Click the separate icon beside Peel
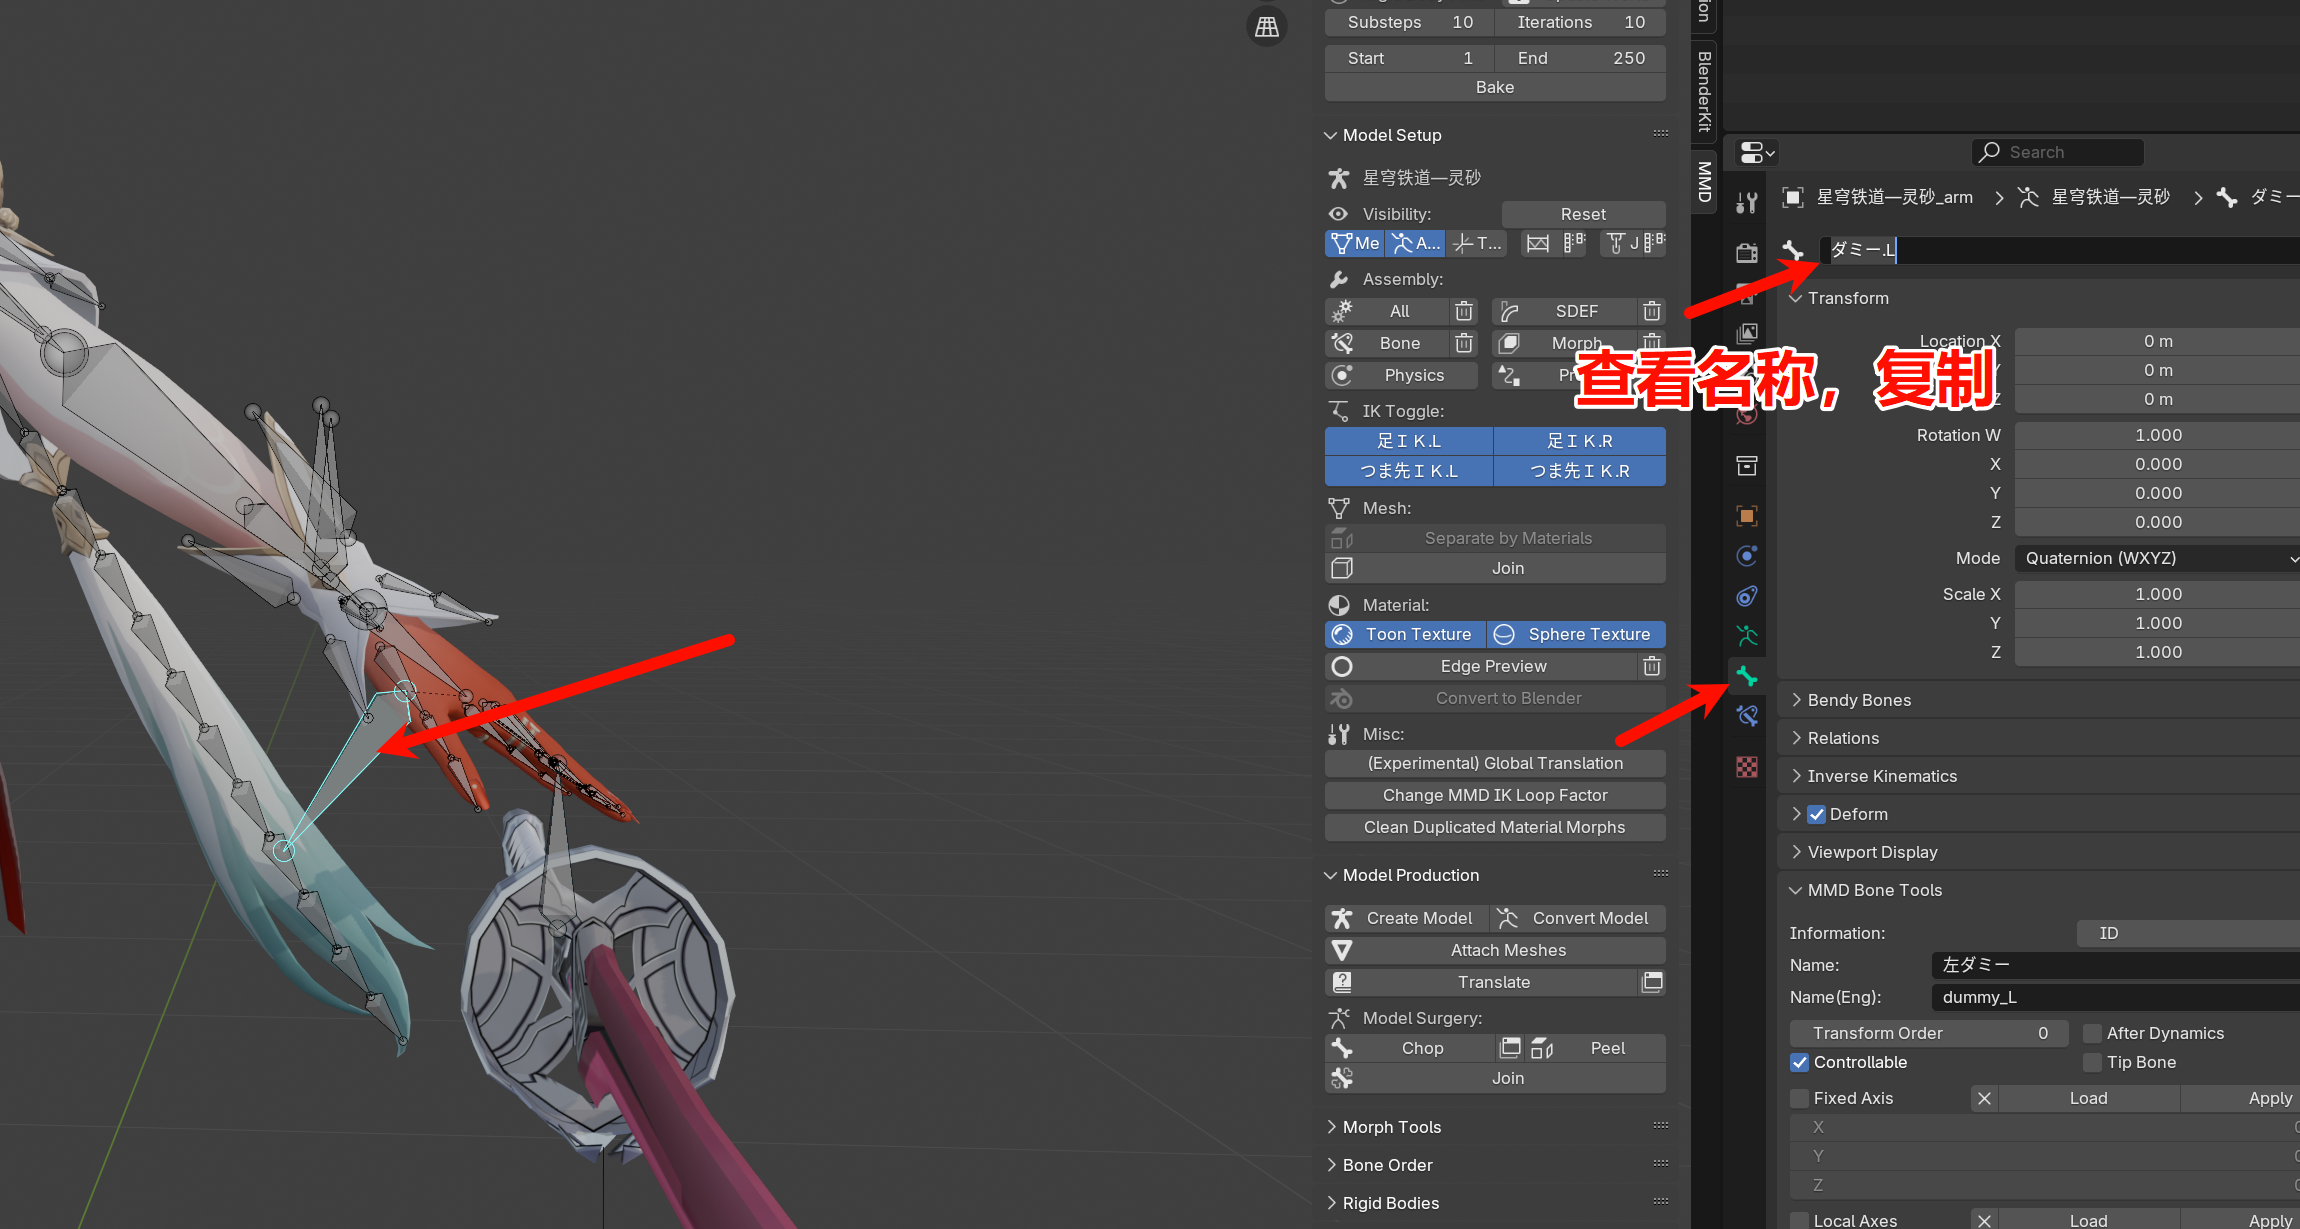Screen dimensions: 2300x1229 click(1542, 1048)
